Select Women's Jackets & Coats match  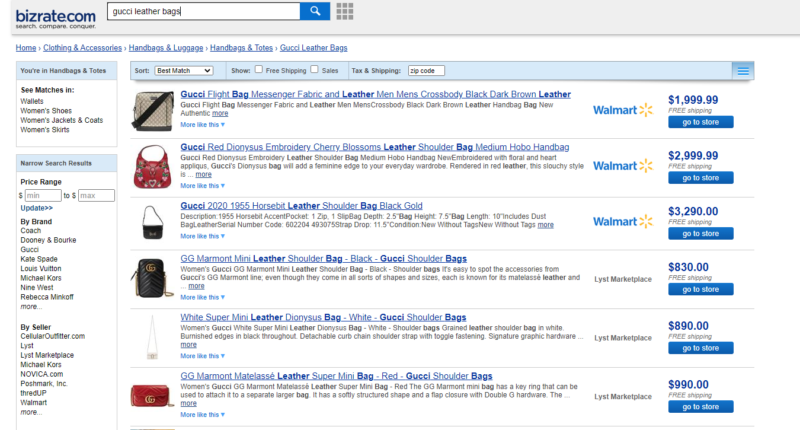tap(62, 120)
